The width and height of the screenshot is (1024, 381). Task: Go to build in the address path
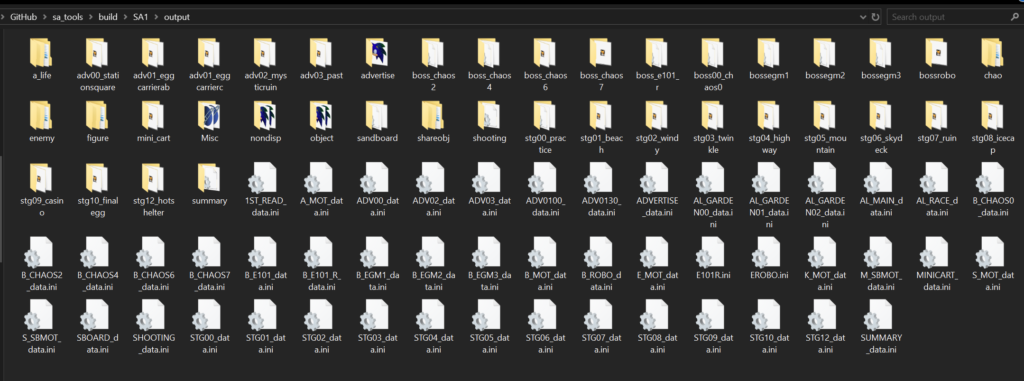(108, 17)
